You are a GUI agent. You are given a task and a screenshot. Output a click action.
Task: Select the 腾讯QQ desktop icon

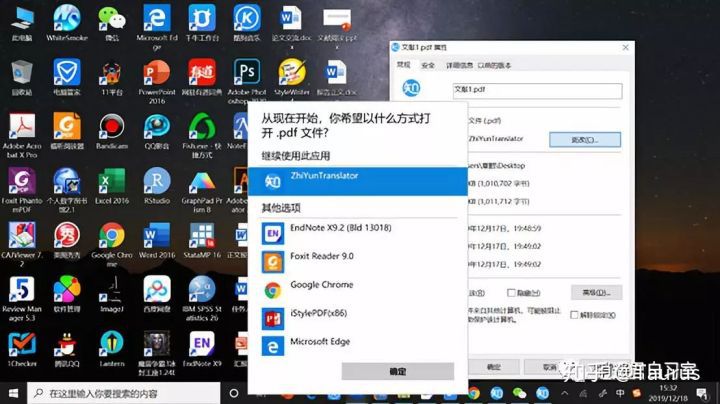coord(67,349)
